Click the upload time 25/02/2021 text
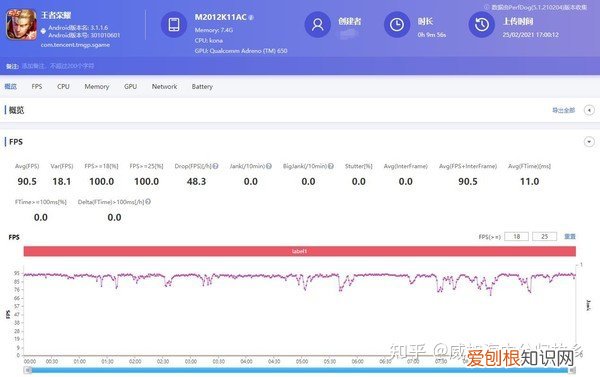 tap(531, 34)
